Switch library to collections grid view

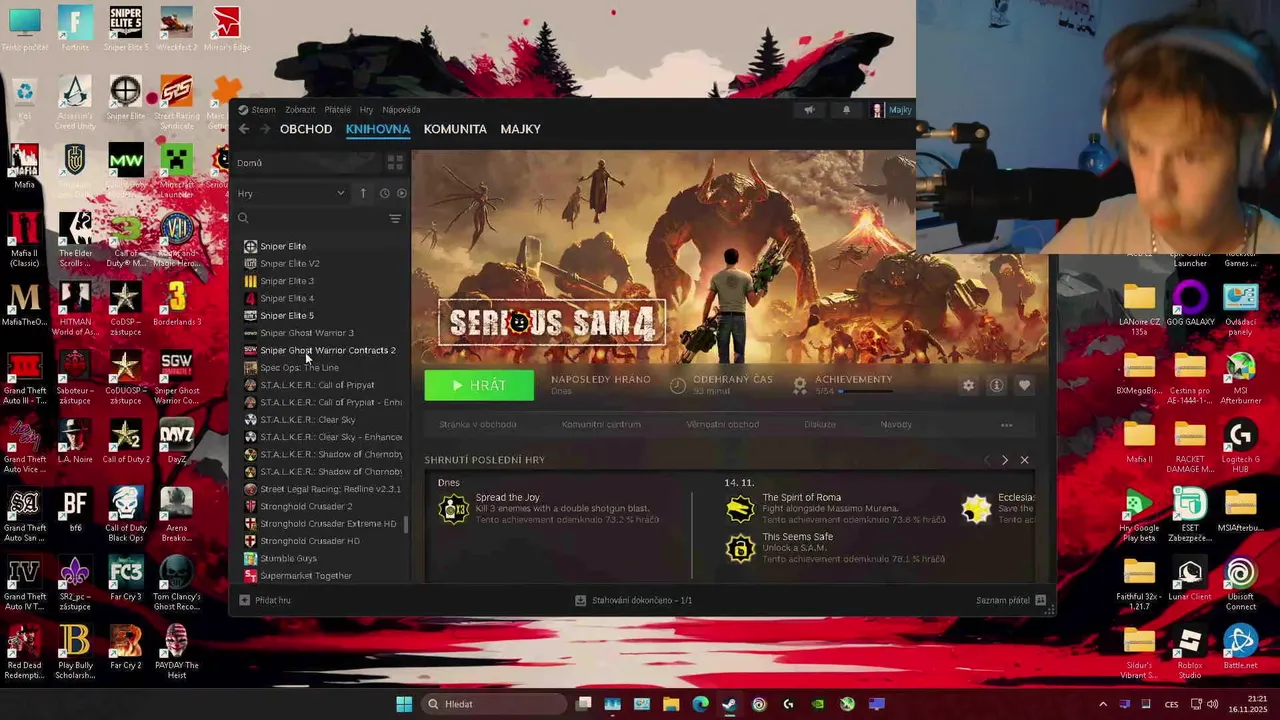395,163
